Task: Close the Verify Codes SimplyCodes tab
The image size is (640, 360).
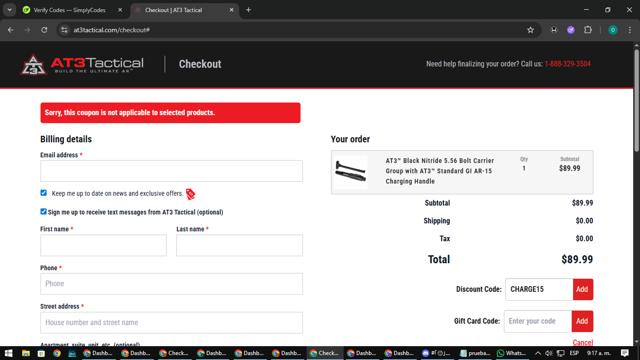Action: click(120, 10)
